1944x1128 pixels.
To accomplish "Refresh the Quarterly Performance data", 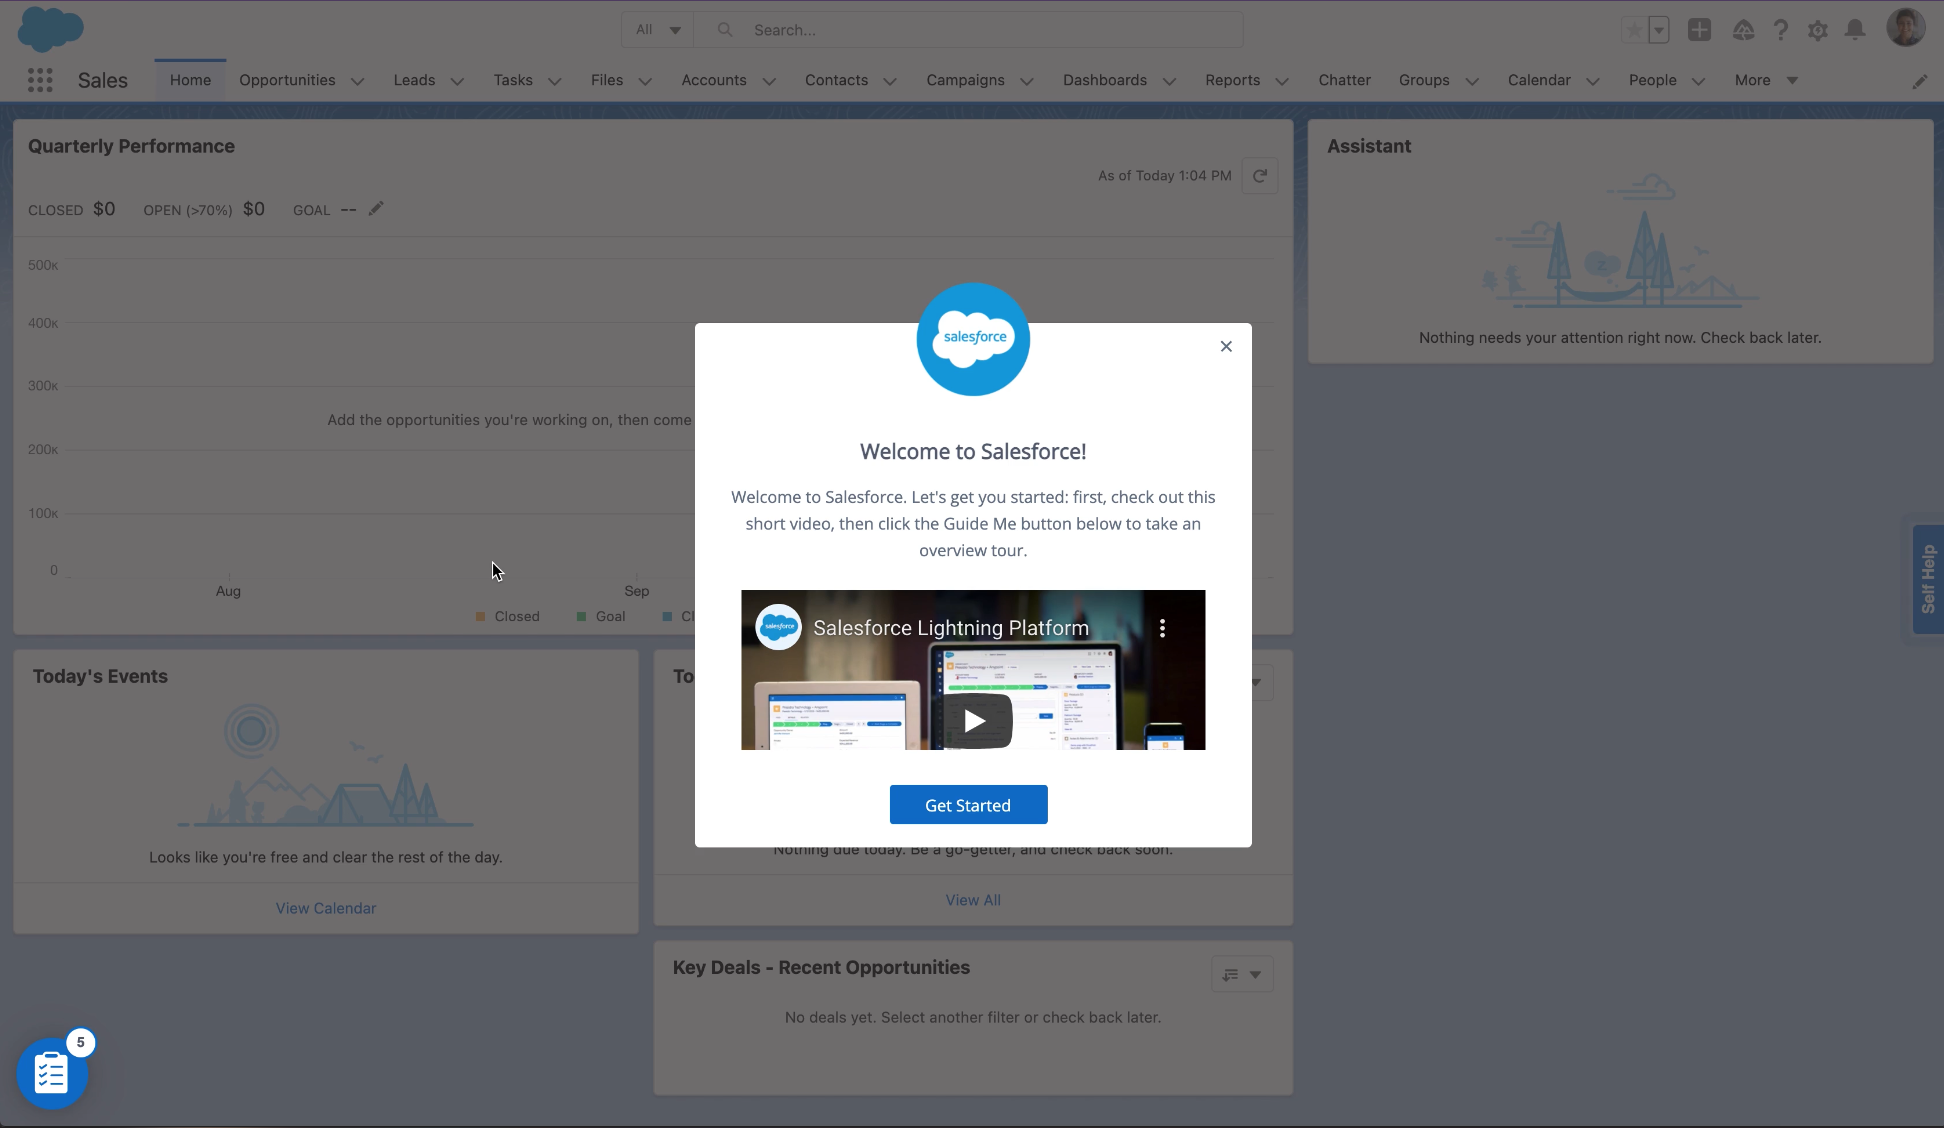I will (x=1259, y=175).
